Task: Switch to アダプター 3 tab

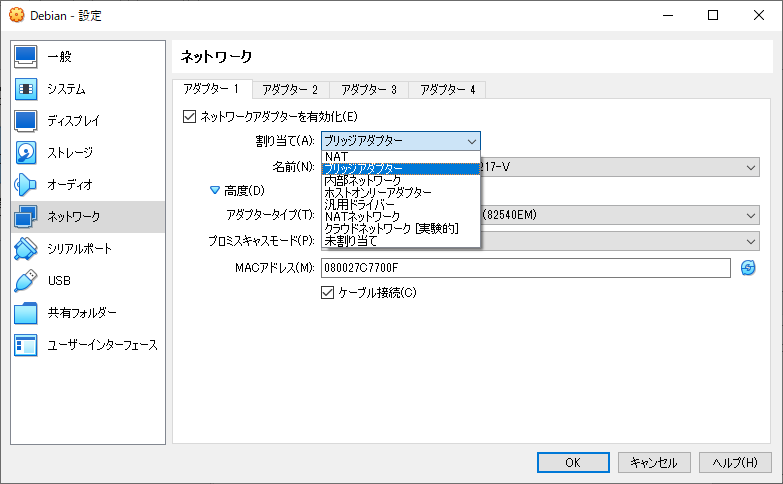Action: tap(369, 90)
